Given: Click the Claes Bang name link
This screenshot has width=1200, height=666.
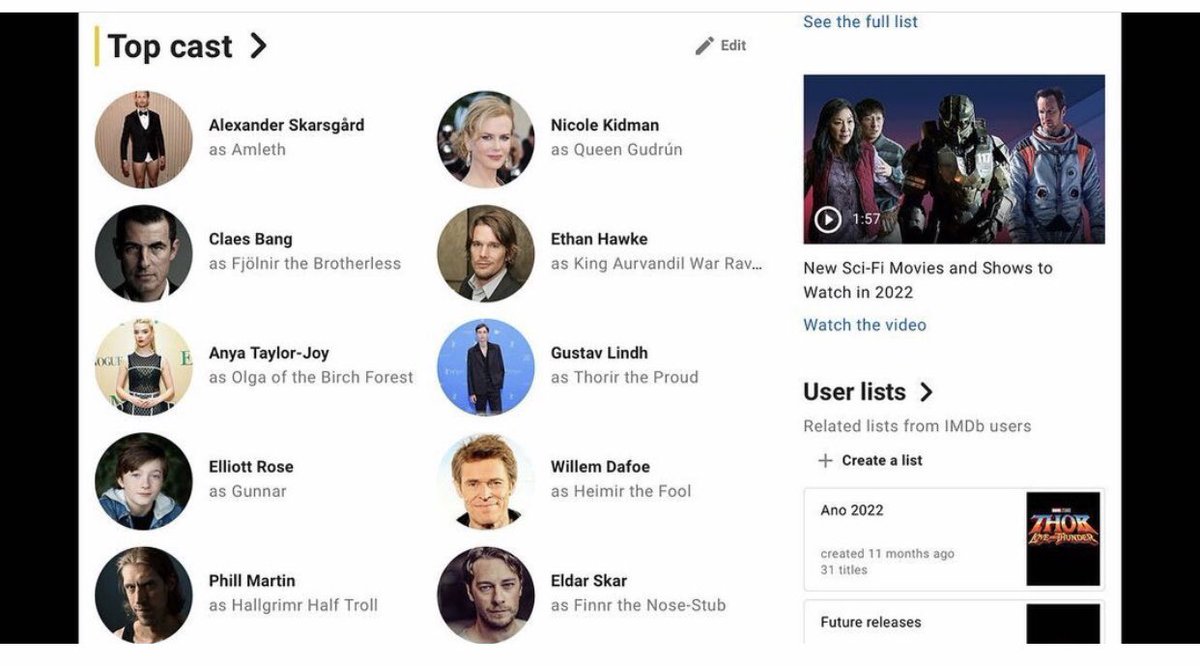Looking at the screenshot, I should [250, 239].
